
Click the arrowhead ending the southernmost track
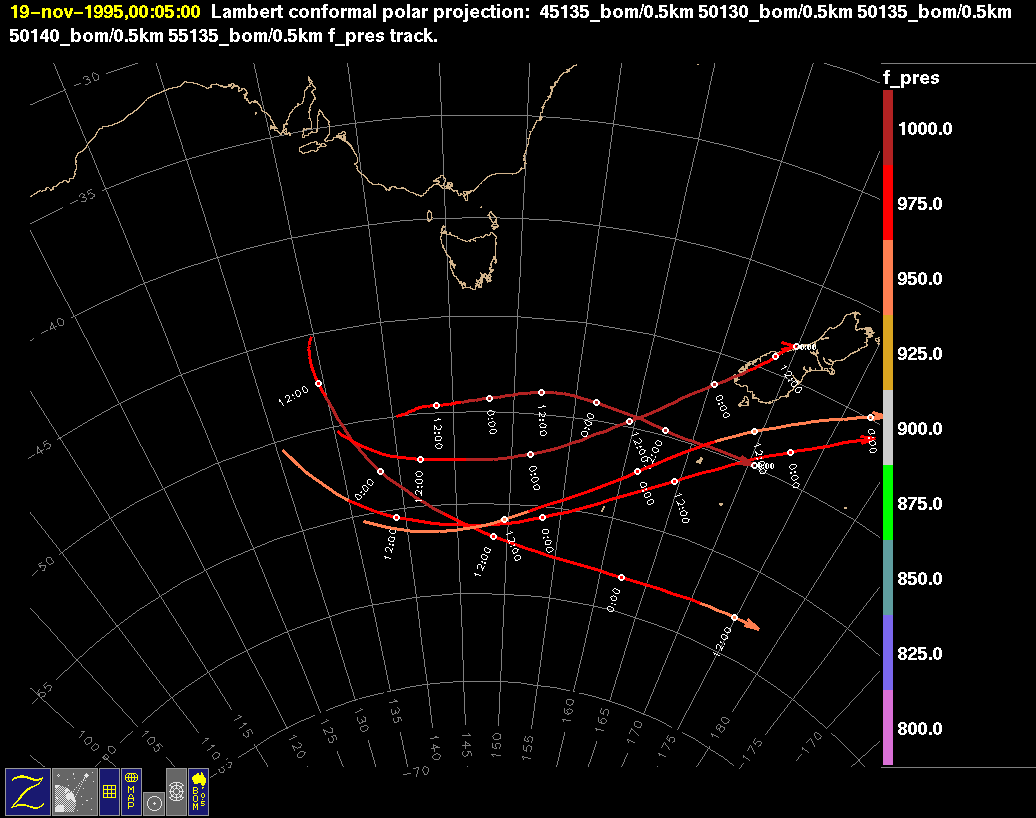click(x=752, y=626)
